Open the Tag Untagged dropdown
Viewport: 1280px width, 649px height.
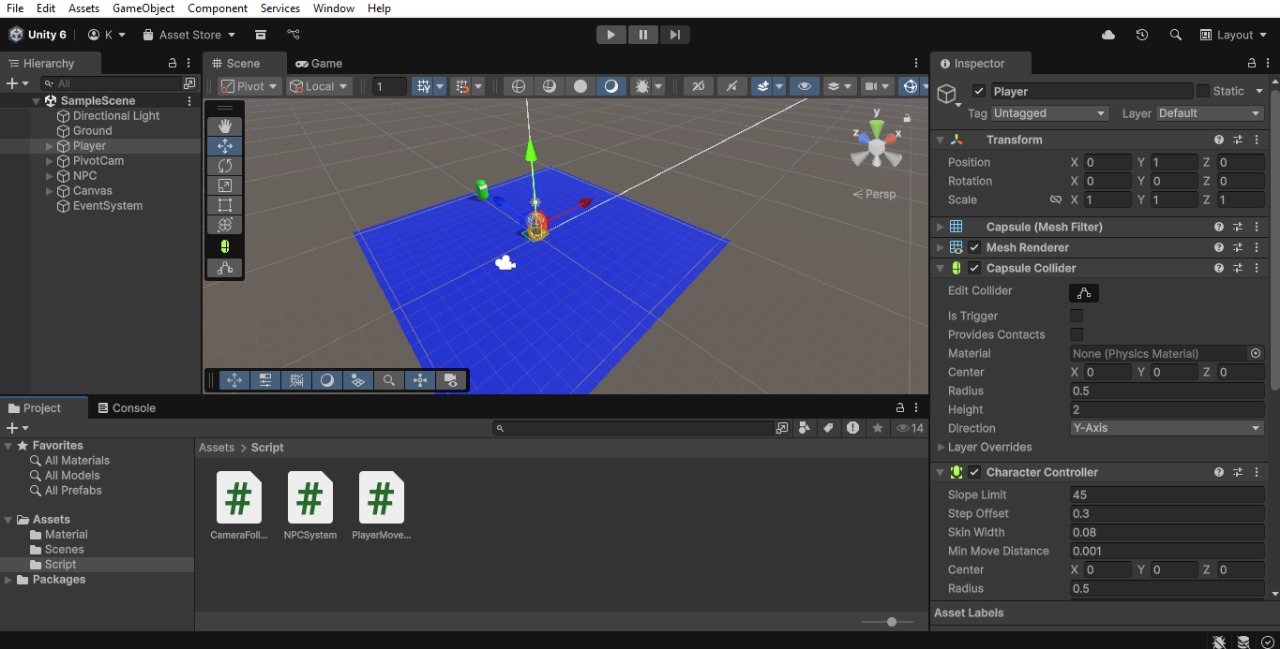click(1050, 114)
